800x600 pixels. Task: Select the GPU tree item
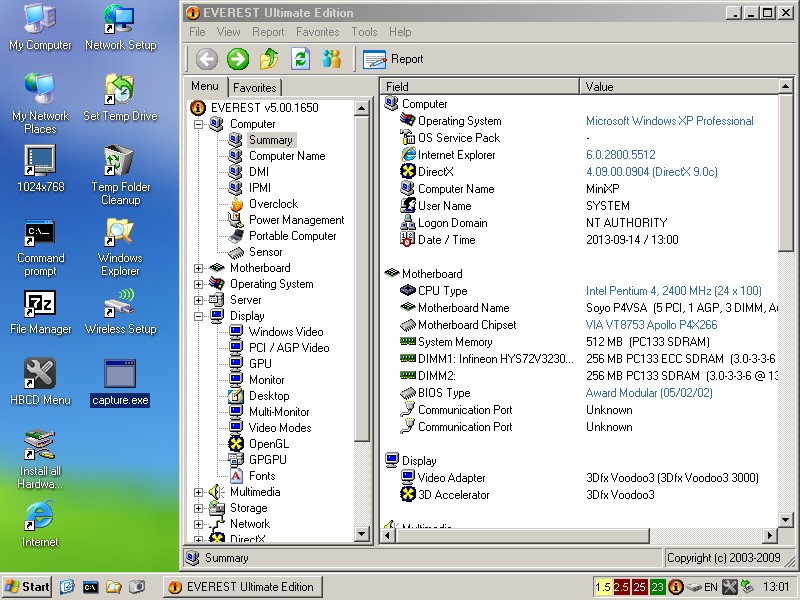pyautogui.click(x=260, y=364)
